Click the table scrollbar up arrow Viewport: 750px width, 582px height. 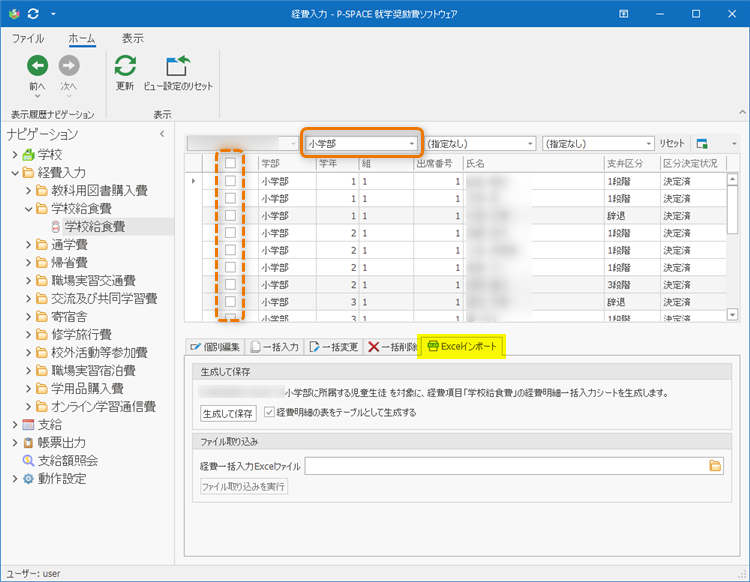(x=732, y=179)
